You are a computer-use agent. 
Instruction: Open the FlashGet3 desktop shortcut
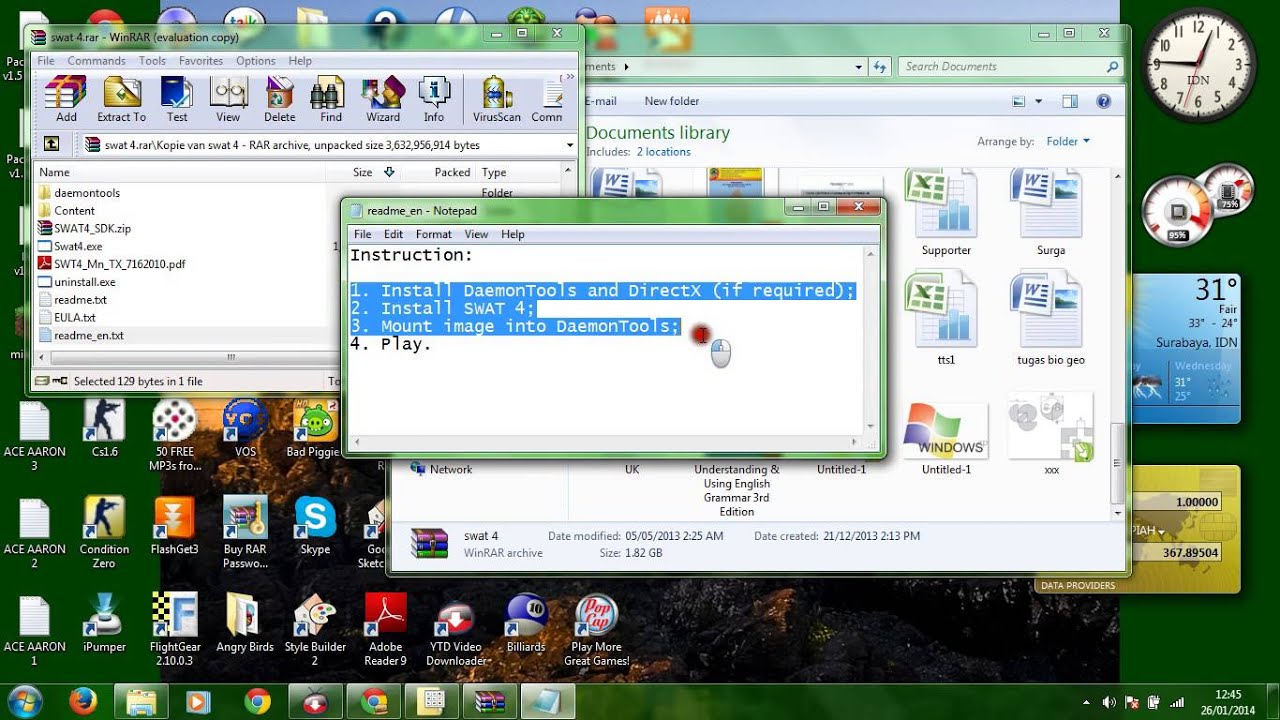[x=174, y=526]
